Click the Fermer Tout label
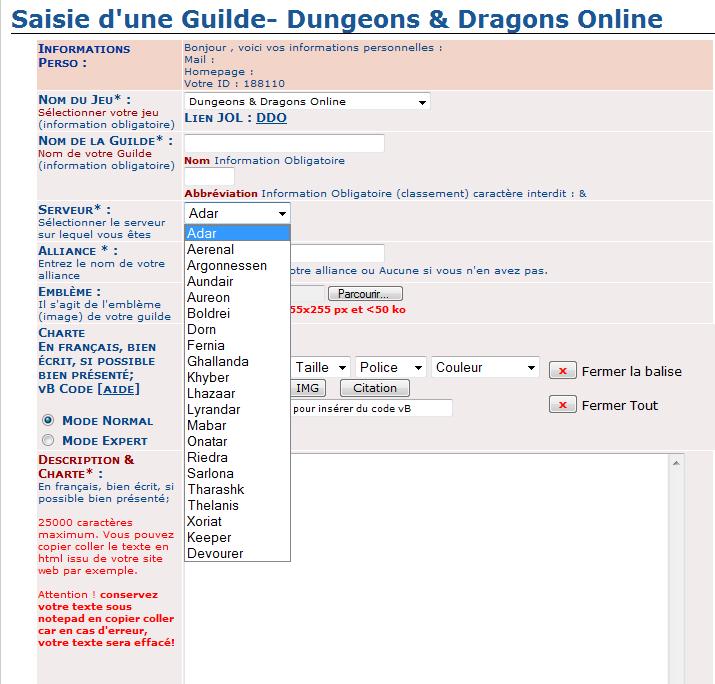Image resolution: width=715 pixels, height=684 pixels. point(620,405)
